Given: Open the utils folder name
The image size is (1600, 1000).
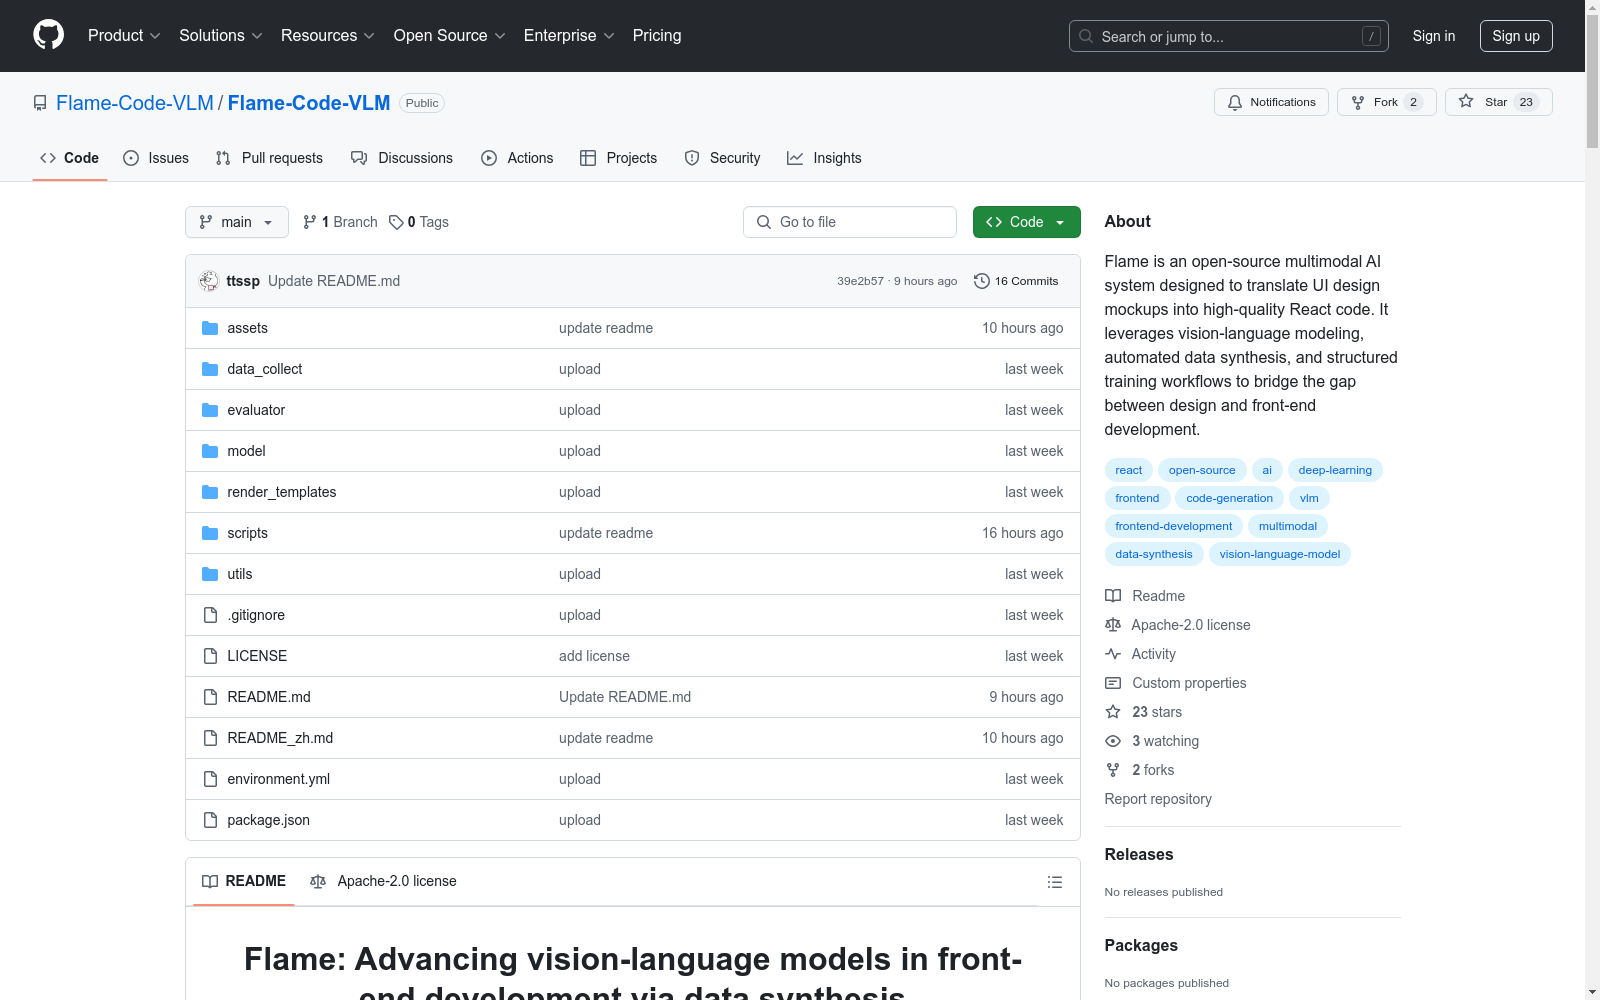Looking at the screenshot, I should [x=239, y=574].
